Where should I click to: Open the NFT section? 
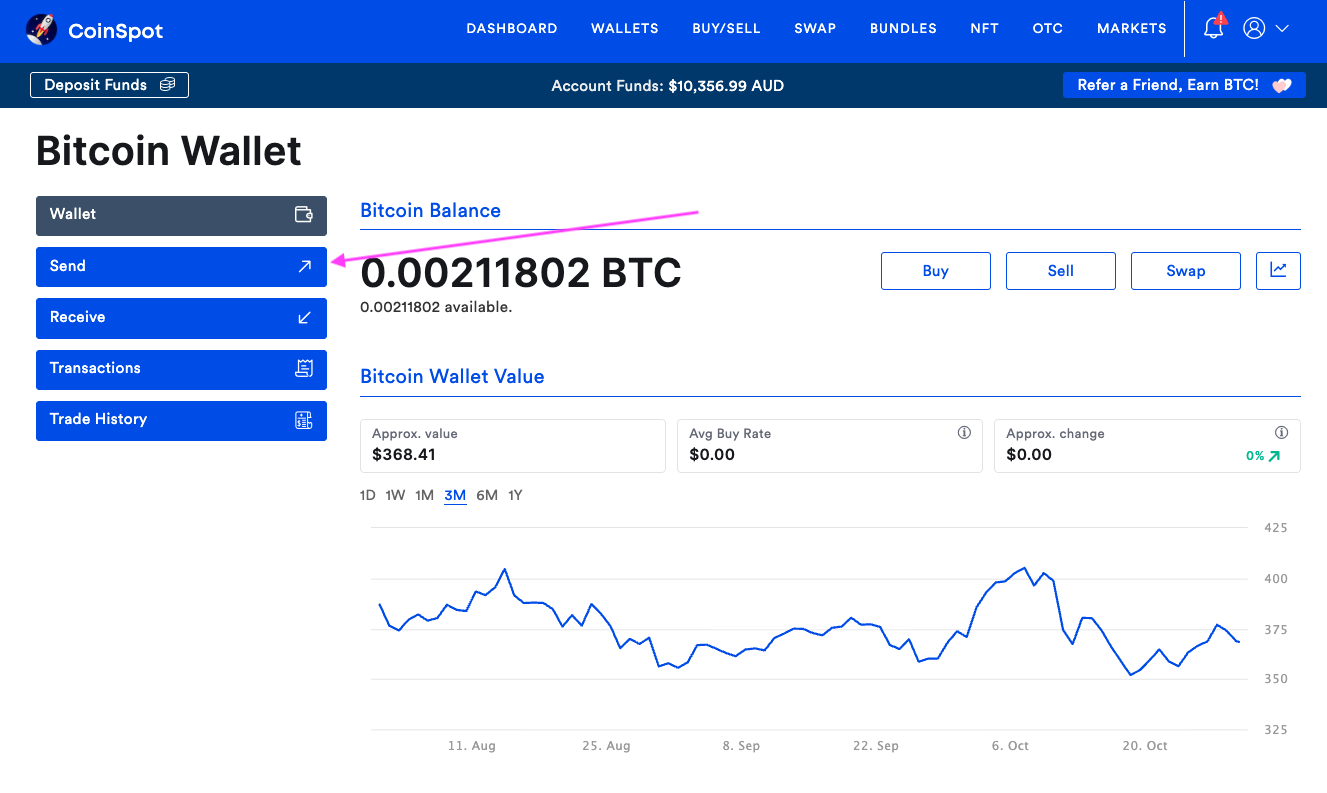pyautogui.click(x=984, y=28)
